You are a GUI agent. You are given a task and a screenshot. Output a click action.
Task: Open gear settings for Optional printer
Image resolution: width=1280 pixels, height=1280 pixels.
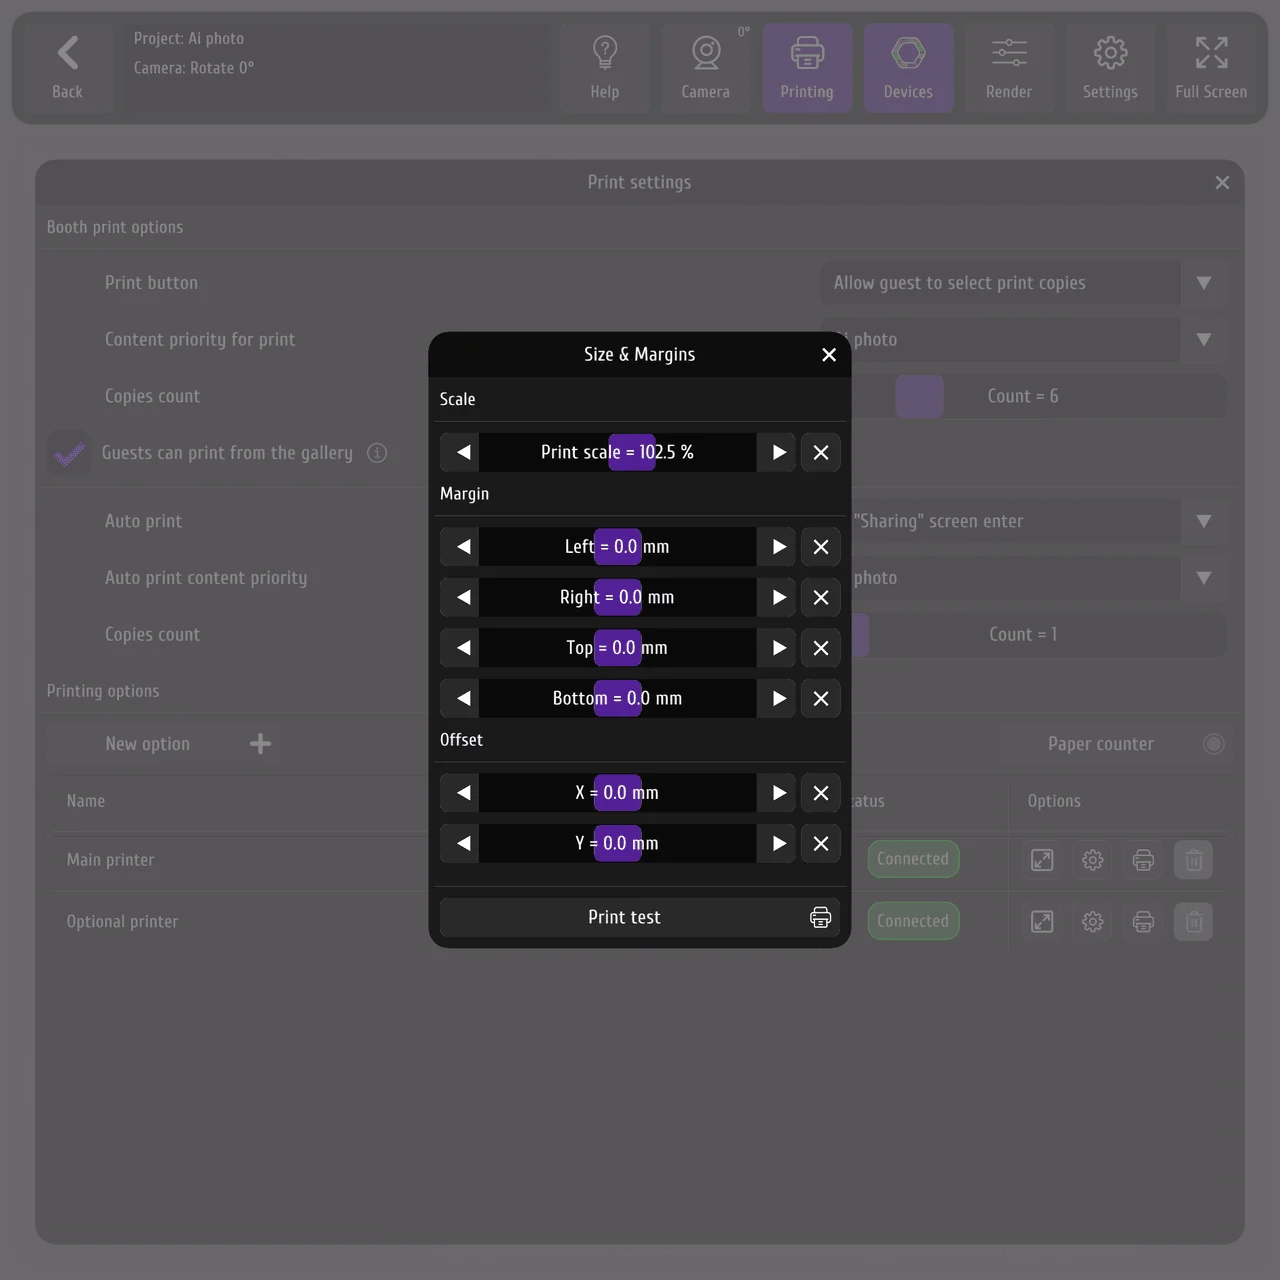pos(1092,922)
